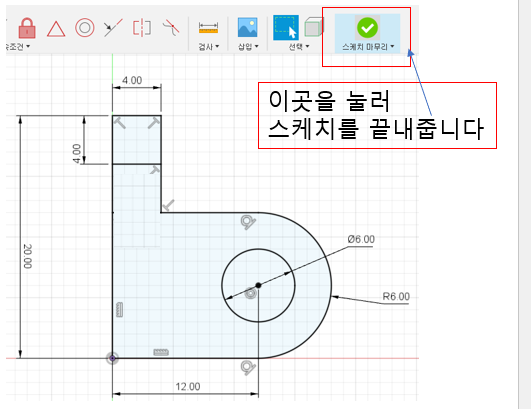Select the triangle-shaped Equal constraint tool
531x409 pixels.
56,28
